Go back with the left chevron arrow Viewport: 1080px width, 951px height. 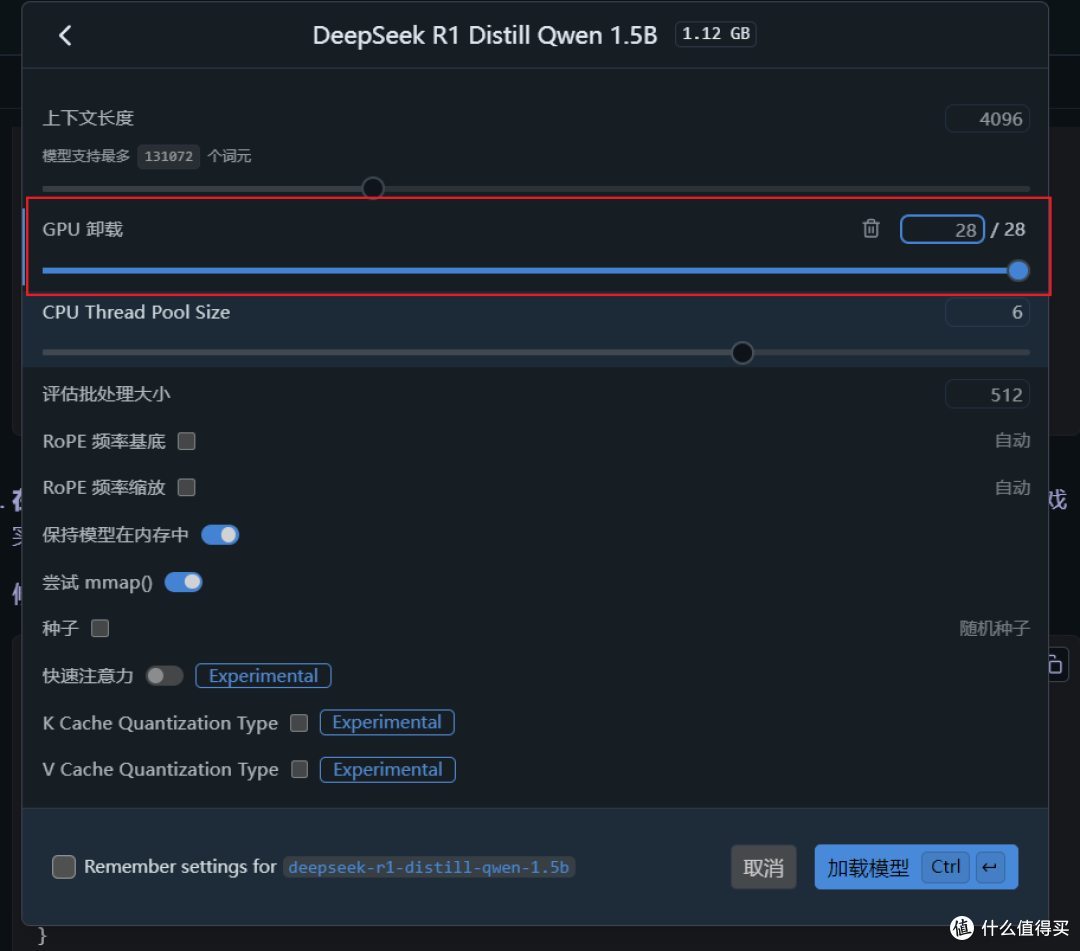point(65,35)
